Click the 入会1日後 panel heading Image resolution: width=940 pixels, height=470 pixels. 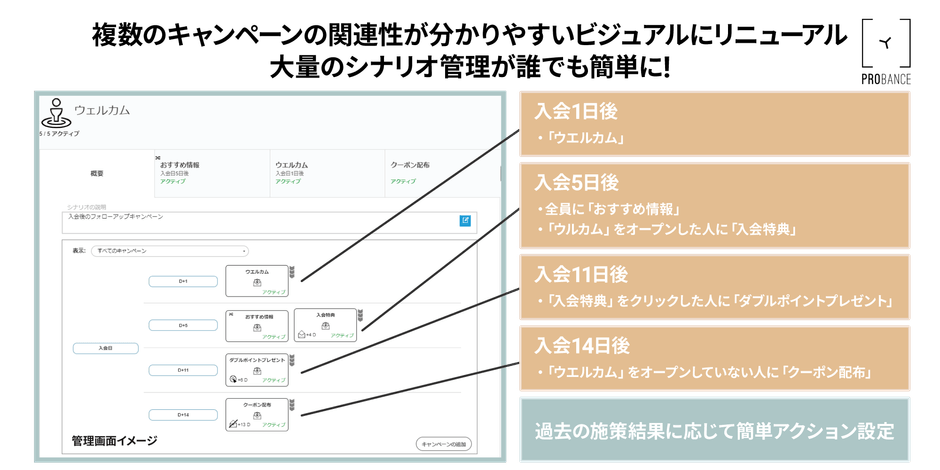coord(576,112)
